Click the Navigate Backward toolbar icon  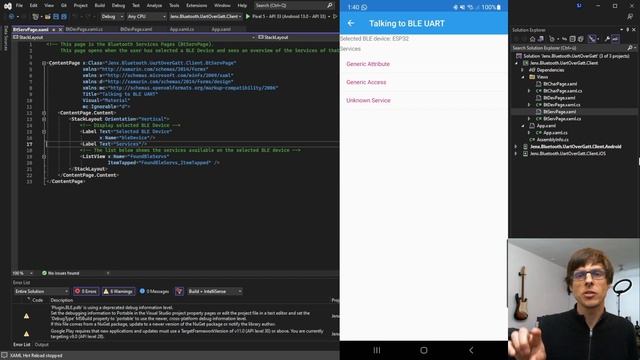pos(11,16)
